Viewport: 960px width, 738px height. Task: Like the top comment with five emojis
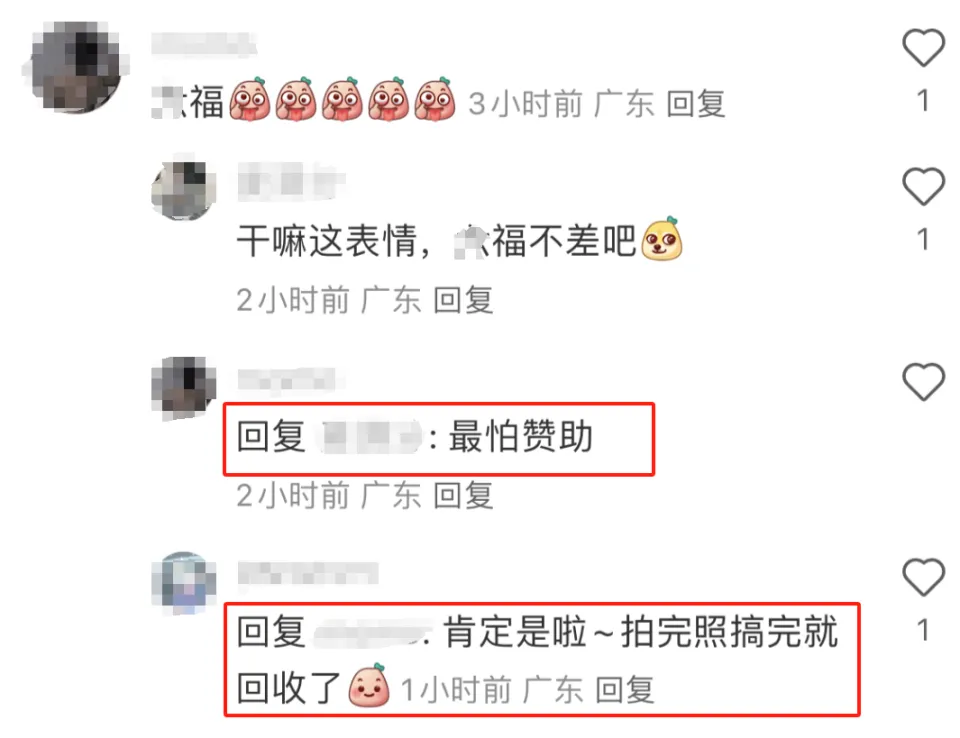tap(923, 48)
